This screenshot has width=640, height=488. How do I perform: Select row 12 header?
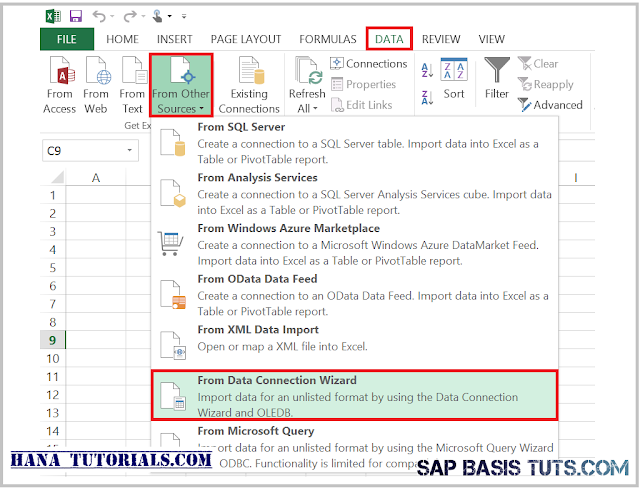pyautogui.click(x=53, y=395)
